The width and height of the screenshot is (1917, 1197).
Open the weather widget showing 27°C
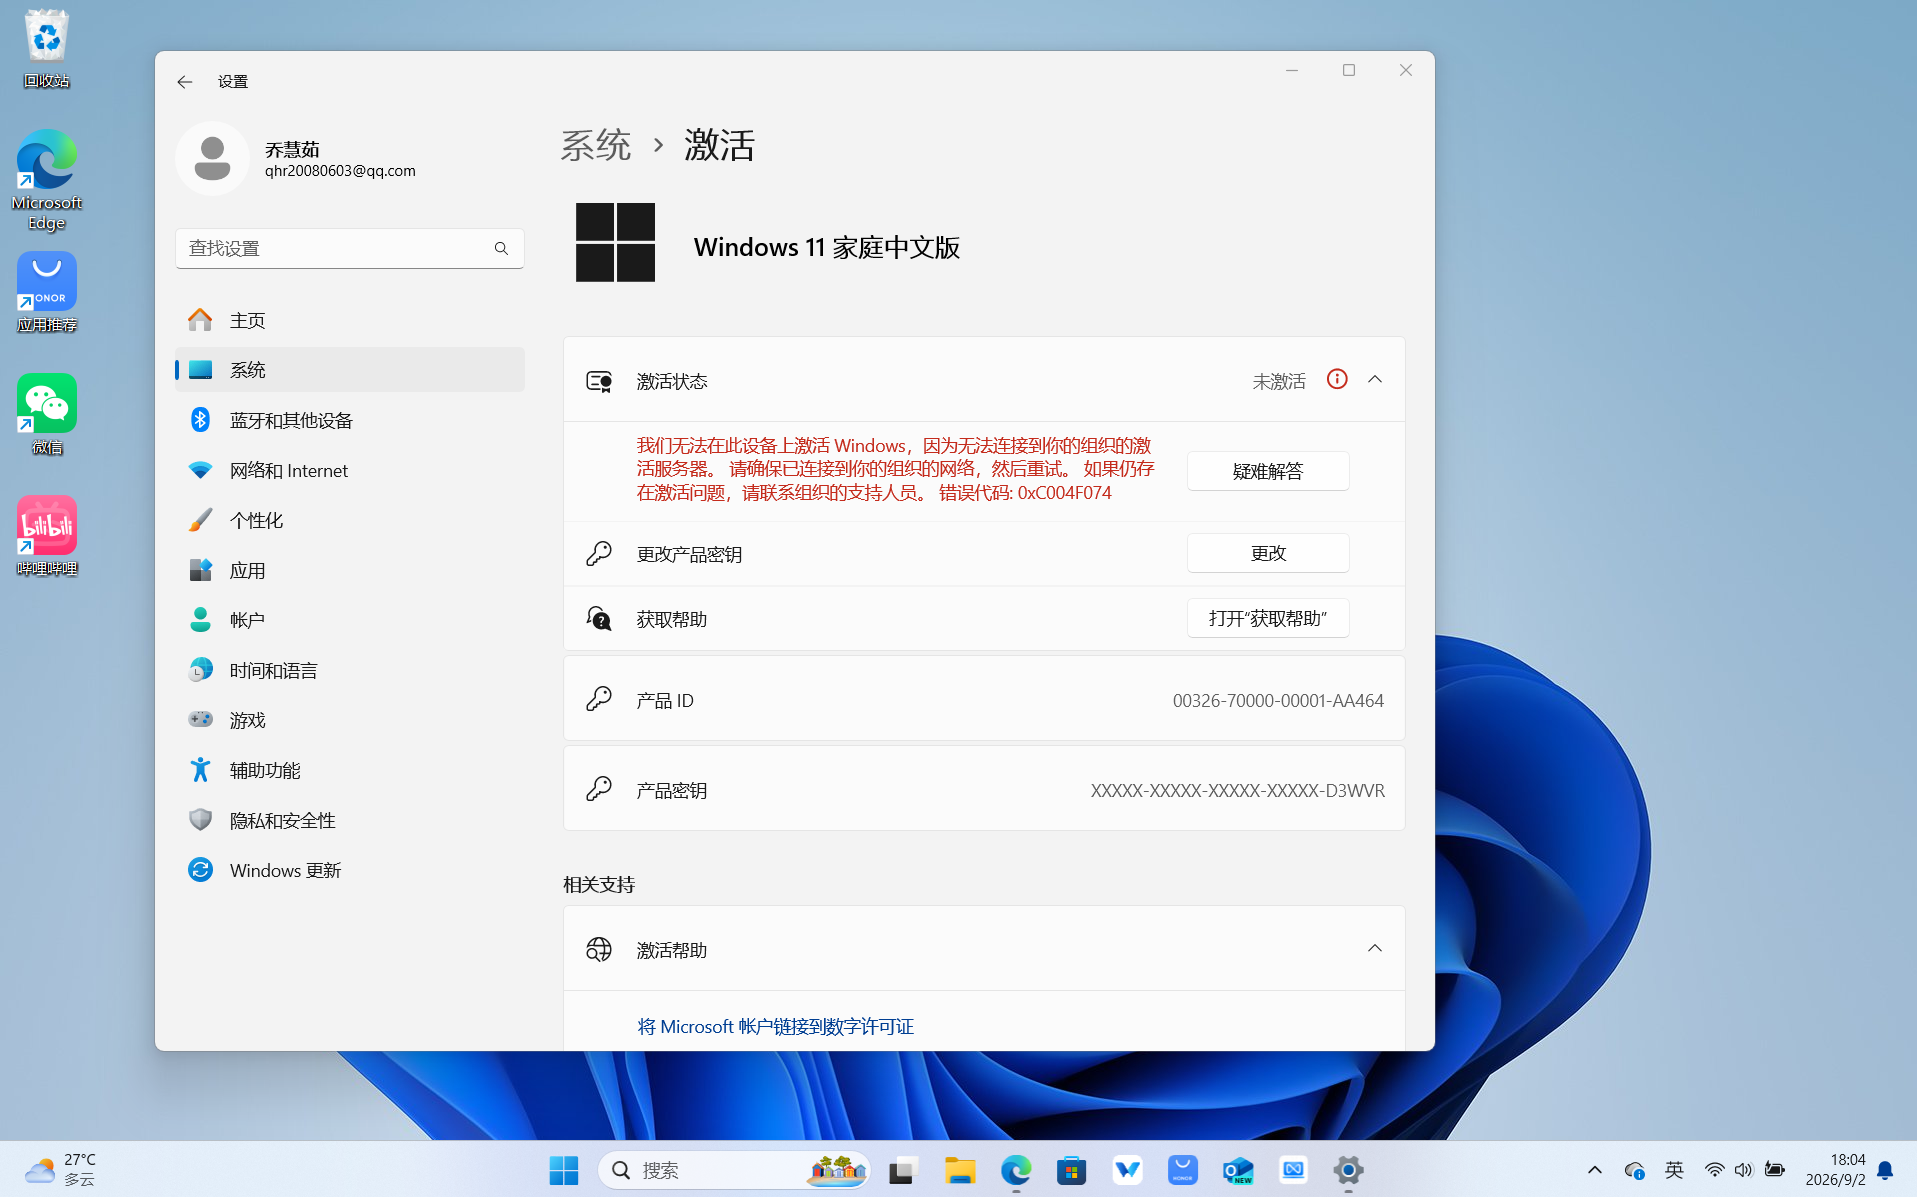tap(60, 1170)
